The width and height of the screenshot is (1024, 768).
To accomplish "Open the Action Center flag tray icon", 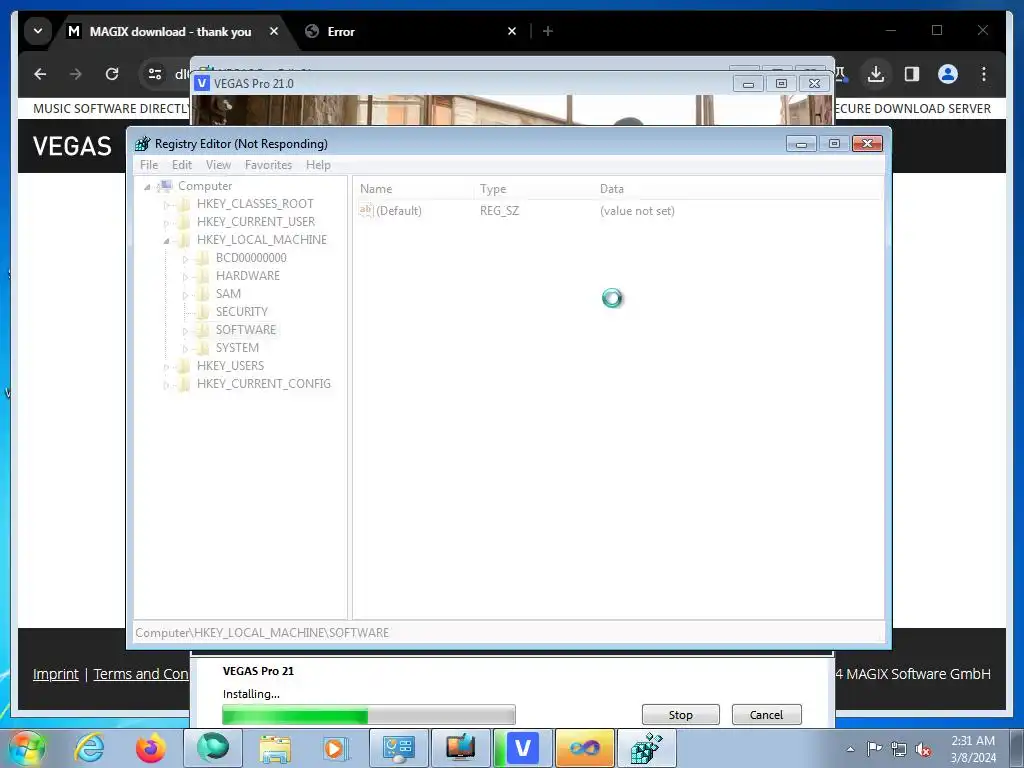I will tap(874, 749).
